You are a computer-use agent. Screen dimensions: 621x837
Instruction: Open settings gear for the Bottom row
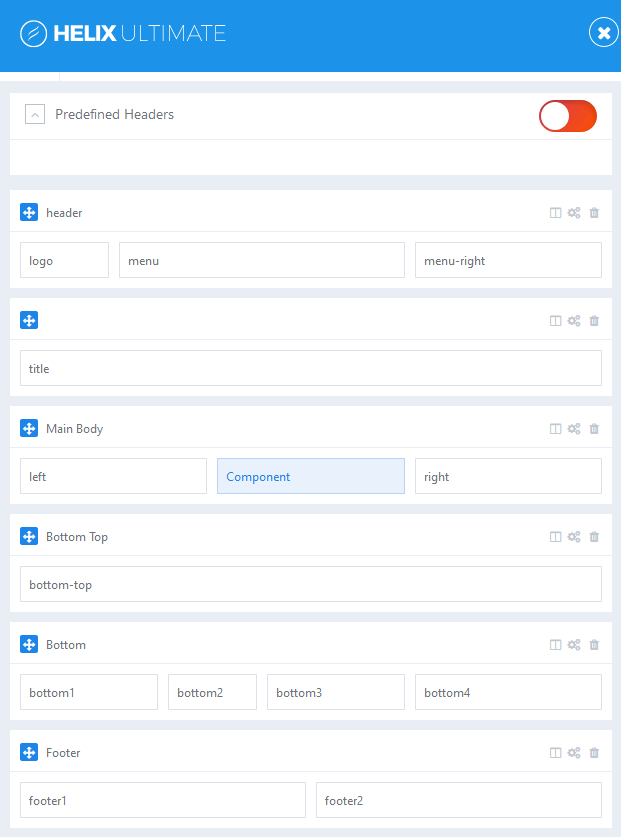coord(574,645)
